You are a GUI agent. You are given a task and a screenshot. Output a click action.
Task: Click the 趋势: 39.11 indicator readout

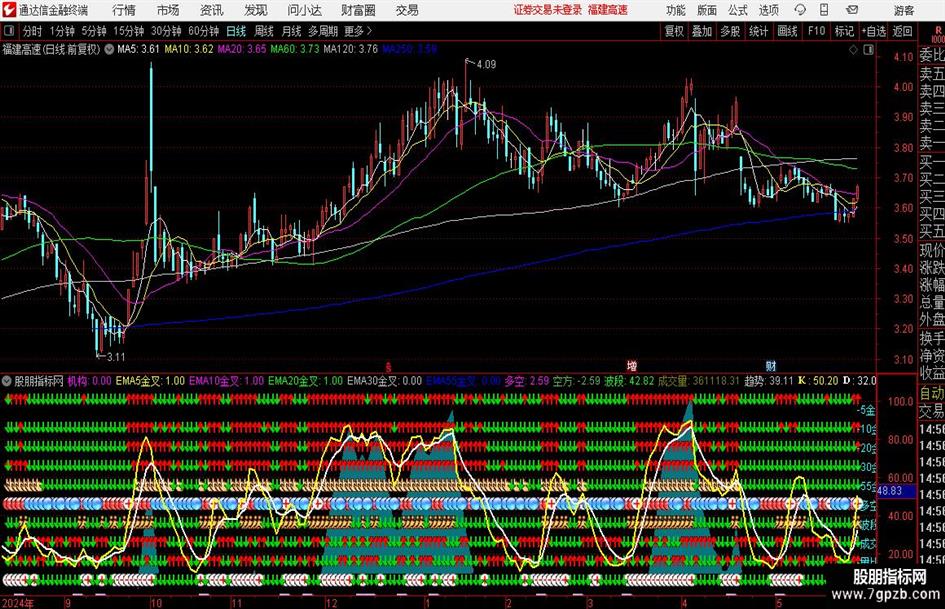tap(768, 381)
